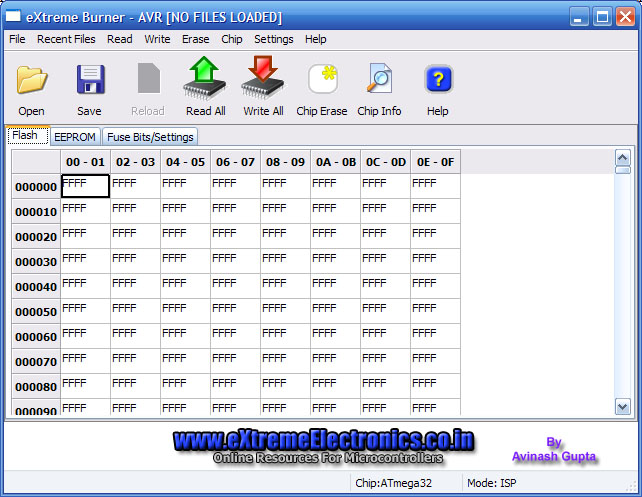Open the Erase menu
This screenshot has height=497, width=642.
(x=196, y=39)
